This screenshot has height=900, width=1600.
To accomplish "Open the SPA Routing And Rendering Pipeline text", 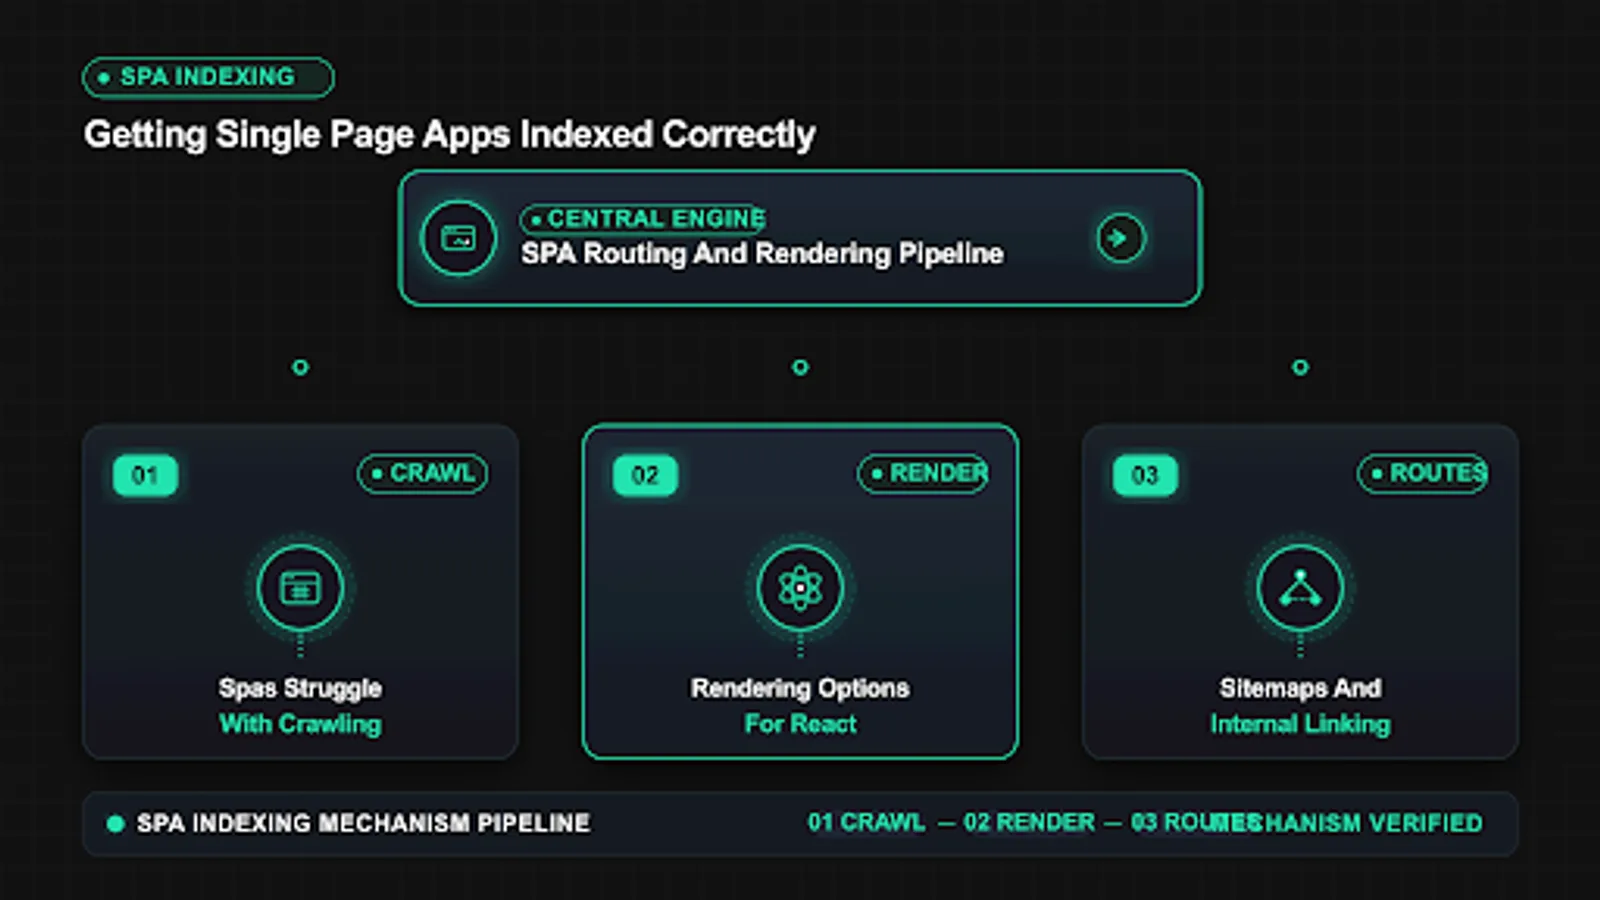I will [762, 254].
